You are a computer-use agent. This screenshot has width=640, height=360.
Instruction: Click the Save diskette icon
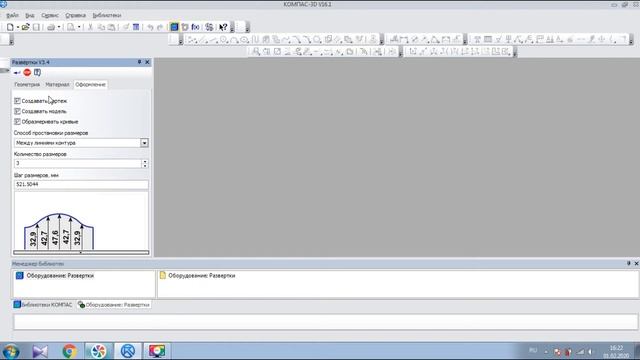(36, 27)
